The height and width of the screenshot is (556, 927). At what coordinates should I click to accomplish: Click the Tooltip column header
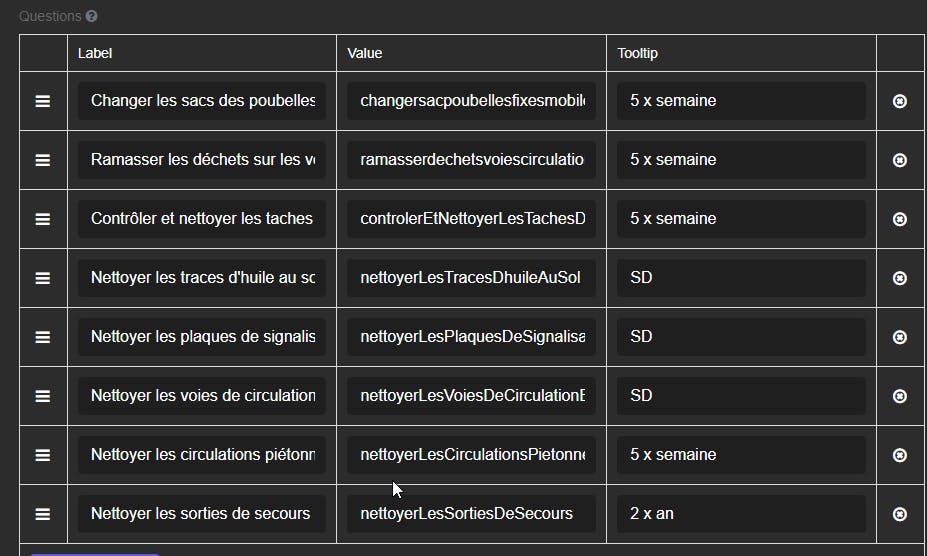(x=637, y=53)
